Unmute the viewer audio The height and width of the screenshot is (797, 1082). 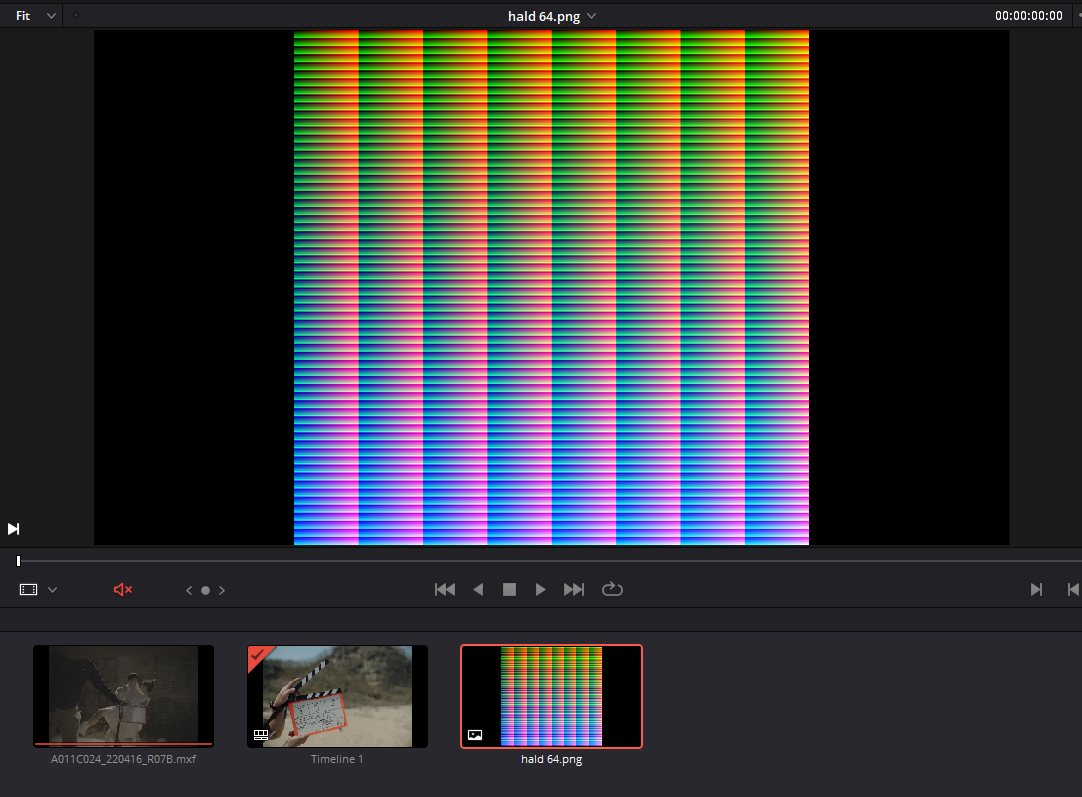pyautogui.click(x=123, y=589)
